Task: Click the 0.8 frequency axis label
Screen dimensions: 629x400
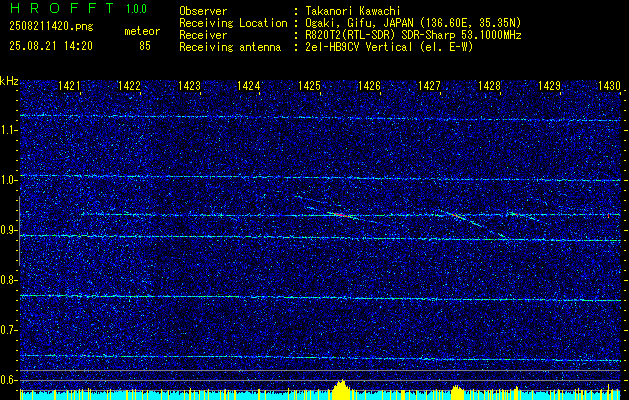Action: [8, 280]
